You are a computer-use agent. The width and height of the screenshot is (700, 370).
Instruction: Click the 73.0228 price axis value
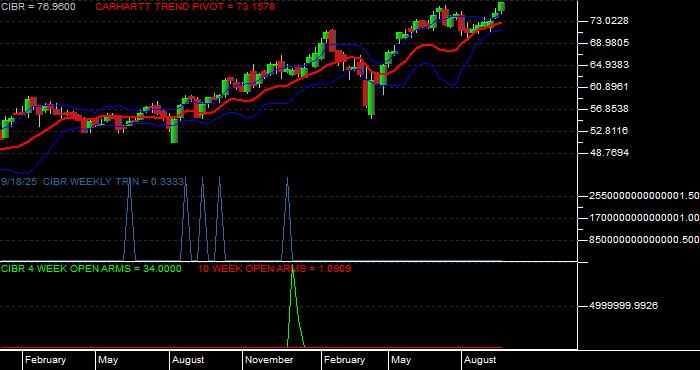coord(610,21)
